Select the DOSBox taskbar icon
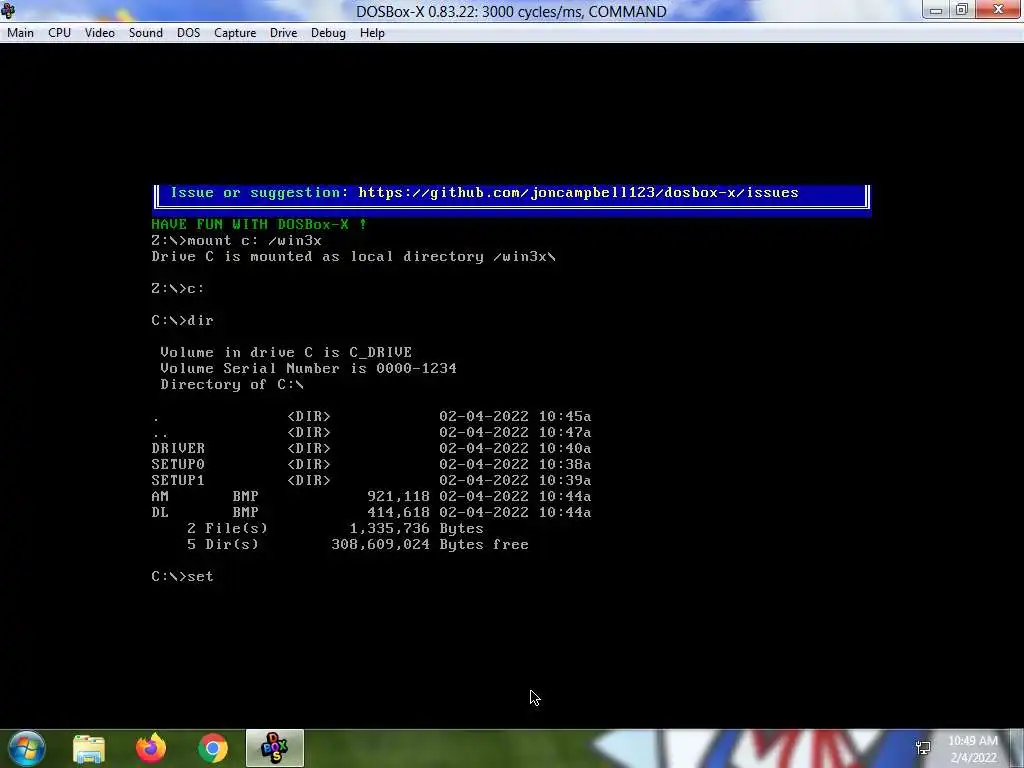This screenshot has width=1024, height=768. click(275, 748)
